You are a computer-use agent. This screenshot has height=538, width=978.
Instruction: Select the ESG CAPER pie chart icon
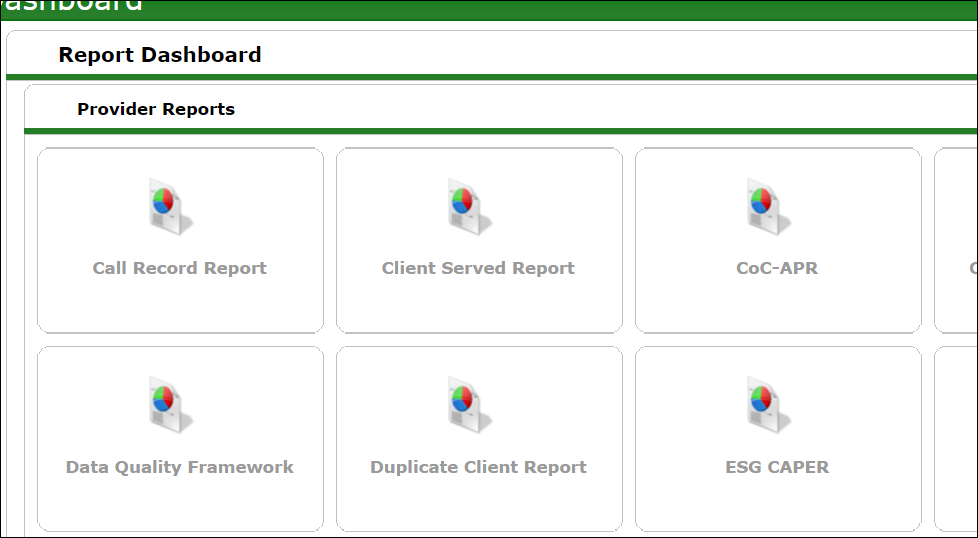pyautogui.click(x=768, y=405)
